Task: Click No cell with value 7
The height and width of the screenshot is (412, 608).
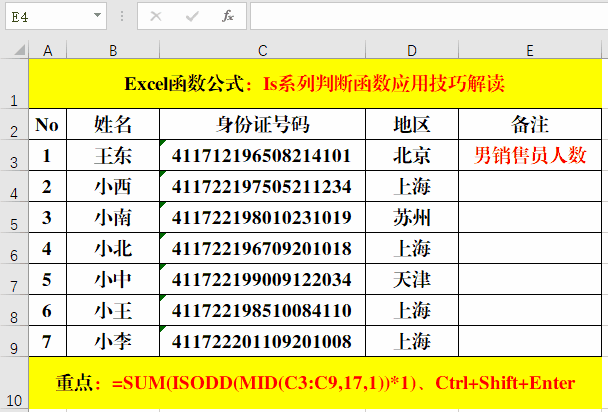Action: (48, 341)
